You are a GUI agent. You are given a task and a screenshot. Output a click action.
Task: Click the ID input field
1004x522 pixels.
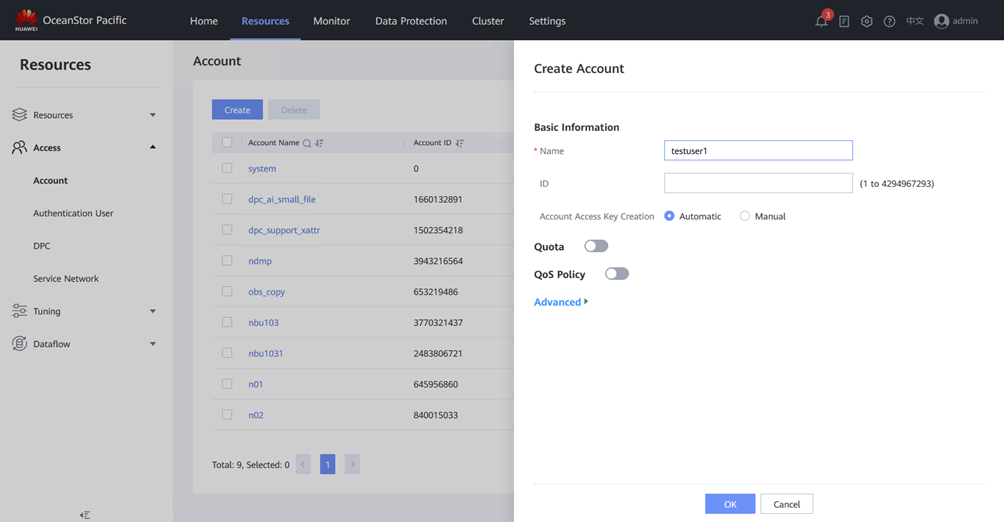[758, 183]
